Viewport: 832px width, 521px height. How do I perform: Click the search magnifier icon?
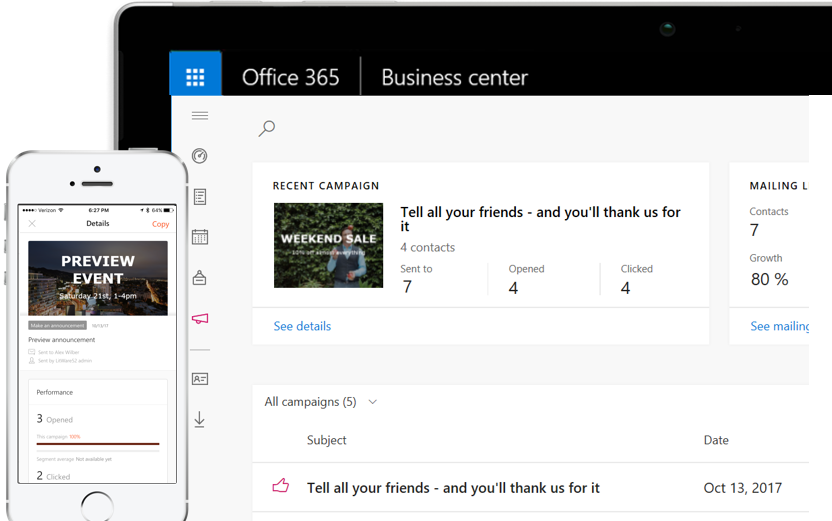tap(267, 128)
